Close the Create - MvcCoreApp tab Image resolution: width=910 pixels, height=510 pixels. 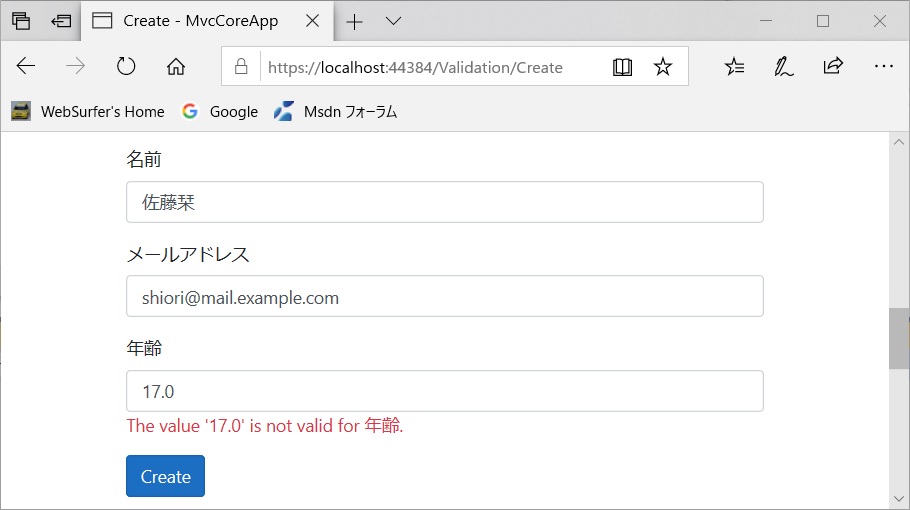[x=312, y=21]
